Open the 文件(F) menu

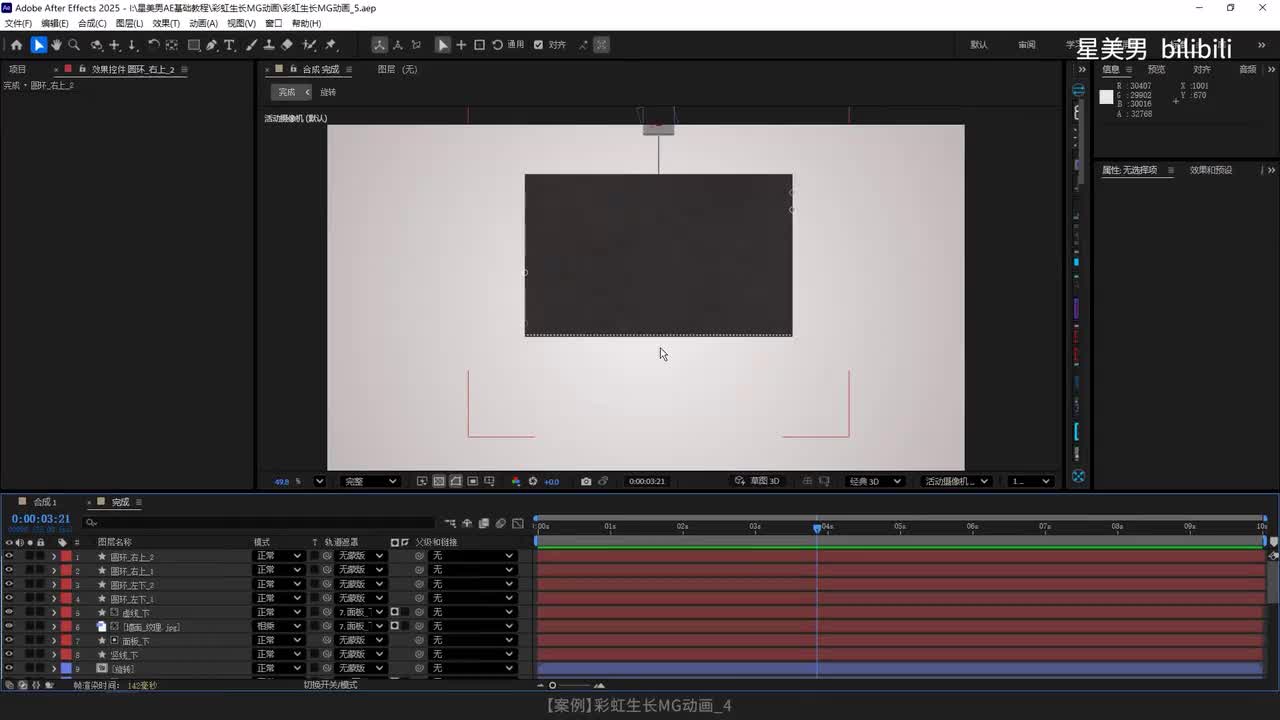click(18, 23)
